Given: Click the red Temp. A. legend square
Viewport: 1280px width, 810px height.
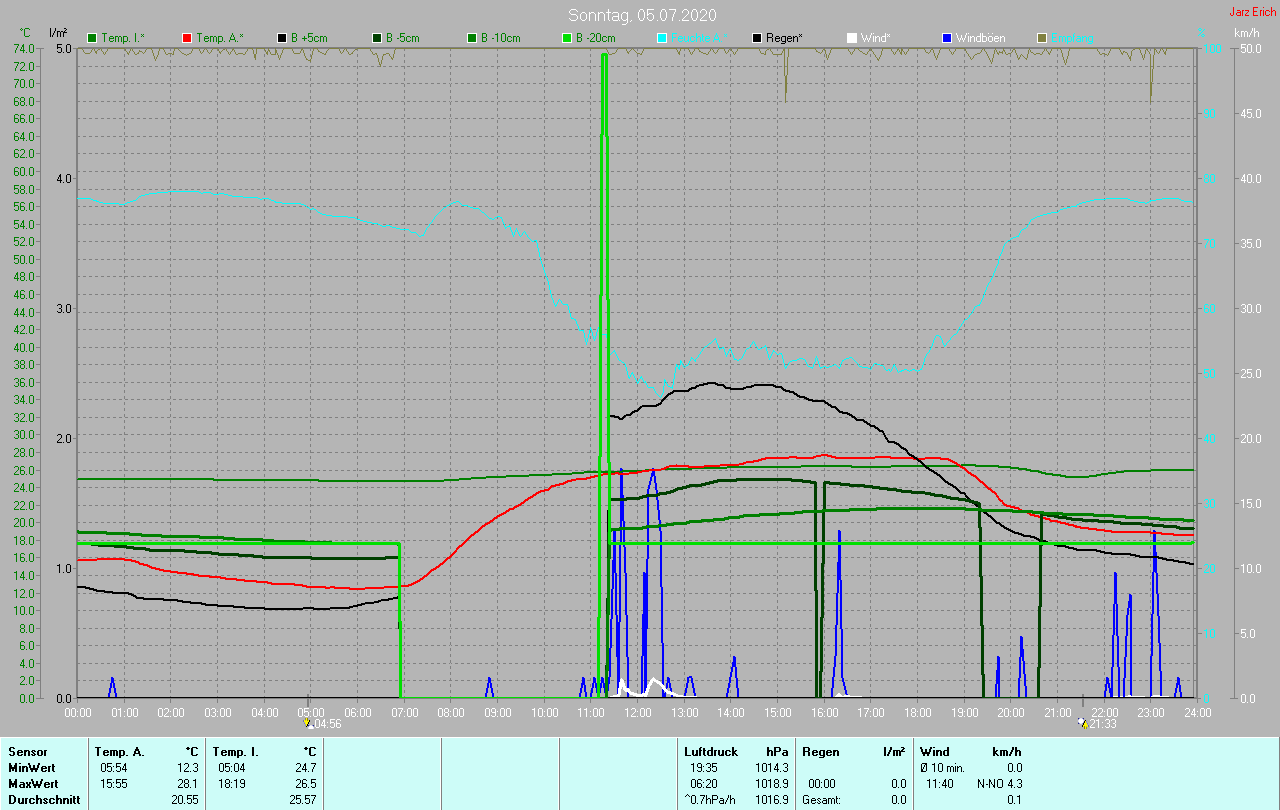Looking at the screenshot, I should (187, 38).
